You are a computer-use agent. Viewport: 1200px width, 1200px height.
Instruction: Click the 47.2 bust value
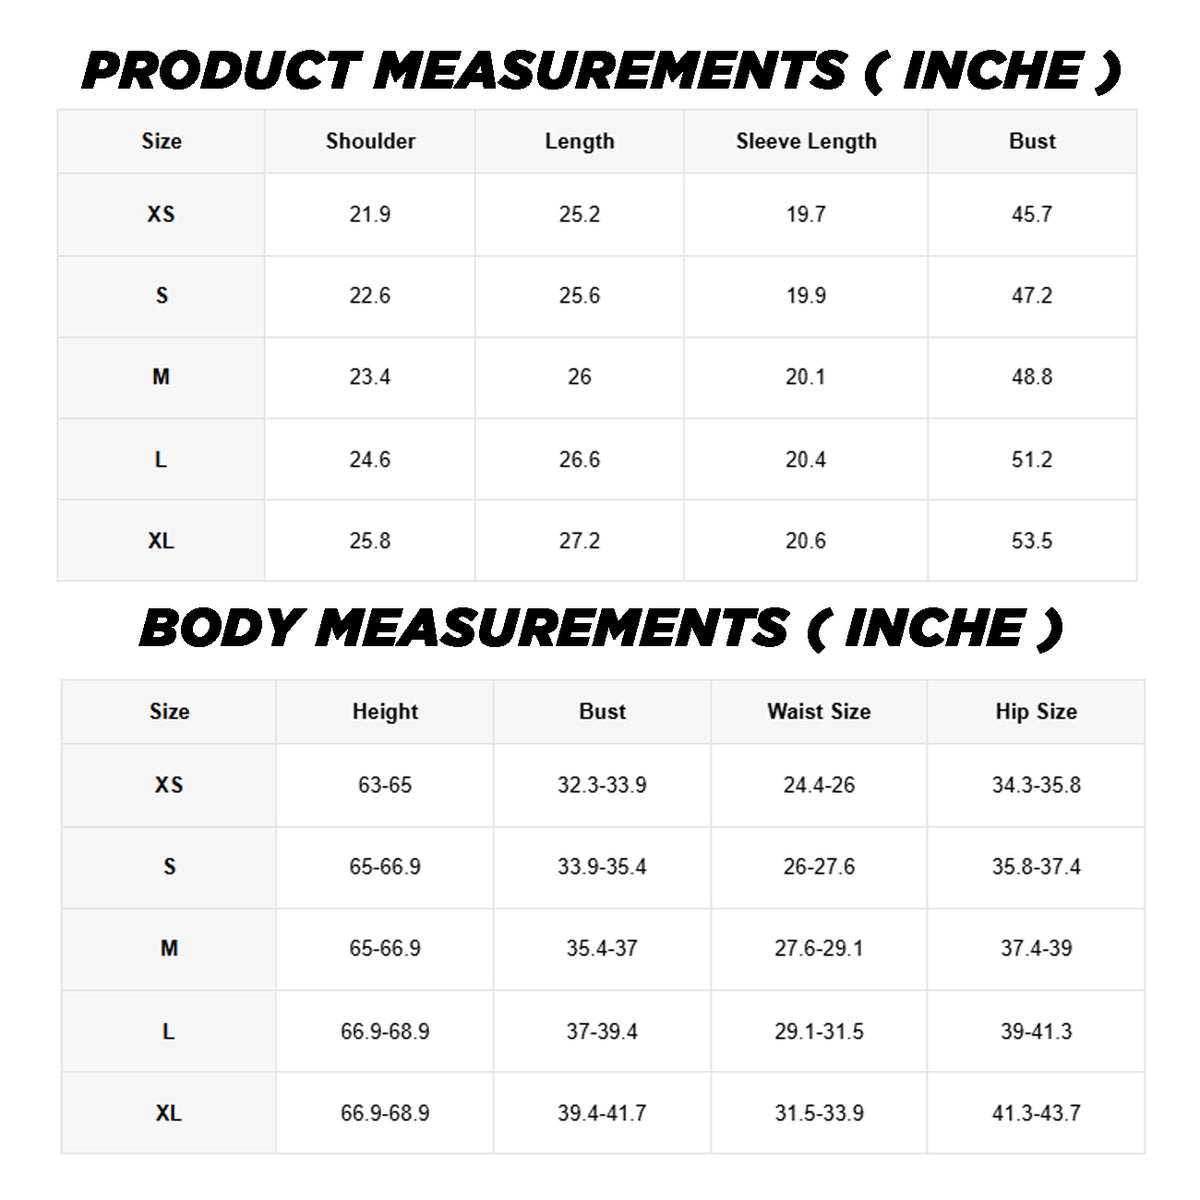(x=1032, y=296)
